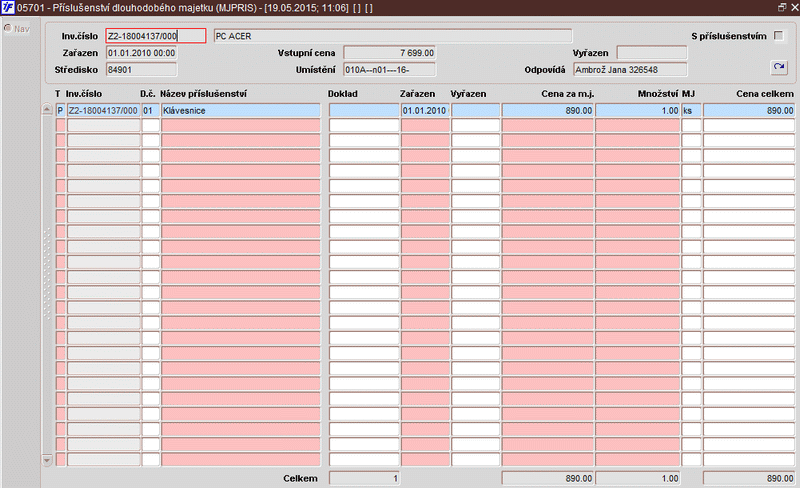
Task: Click the Umístění field 010A--n01---16-
Action: [390, 69]
